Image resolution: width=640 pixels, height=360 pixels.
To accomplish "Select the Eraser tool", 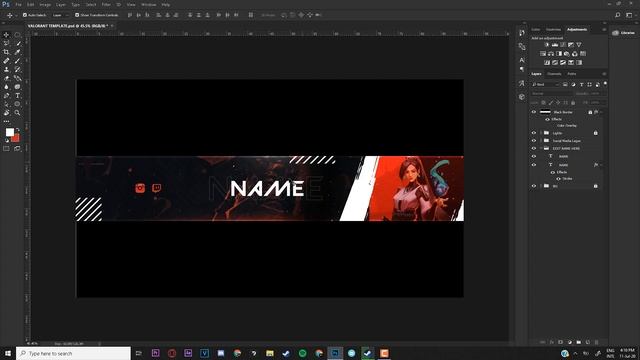I will [7, 78].
